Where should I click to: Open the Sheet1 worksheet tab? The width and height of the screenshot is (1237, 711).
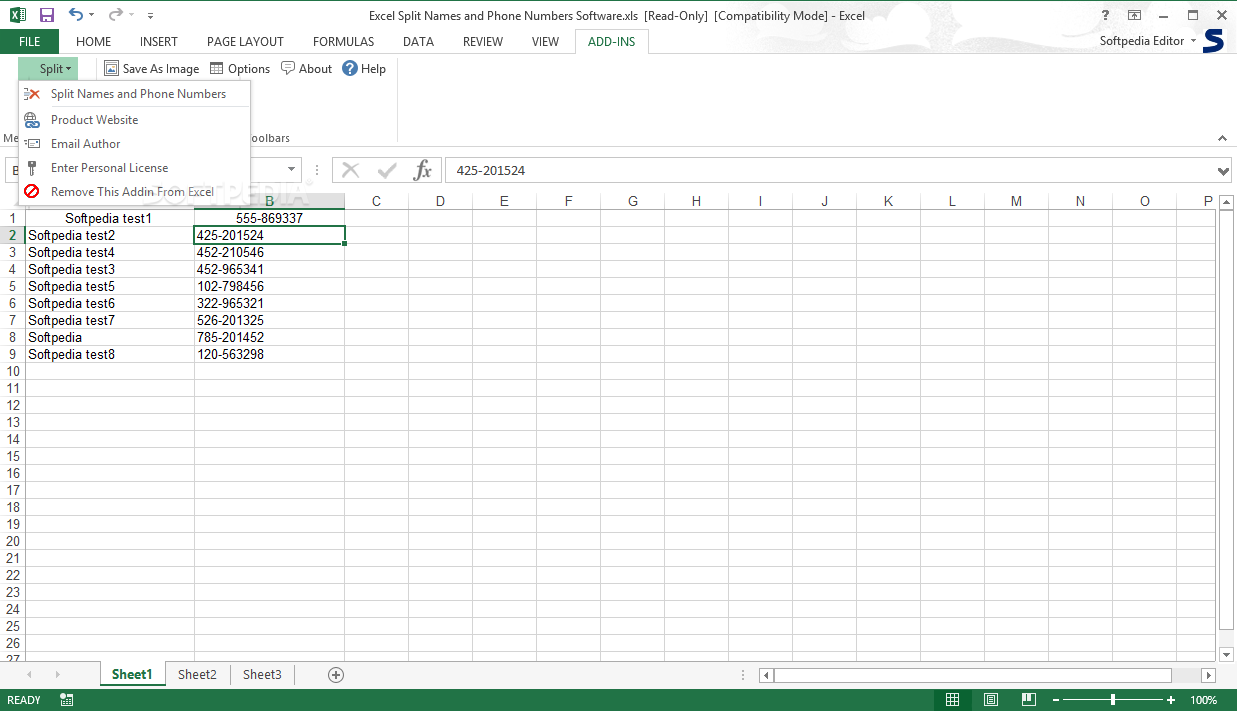pyautogui.click(x=132, y=675)
